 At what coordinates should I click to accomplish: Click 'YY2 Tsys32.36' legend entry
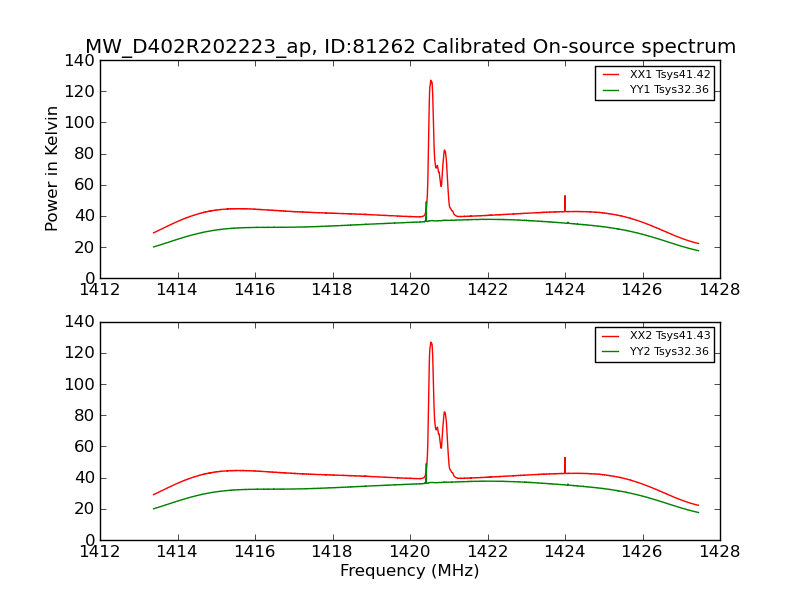coord(669,351)
